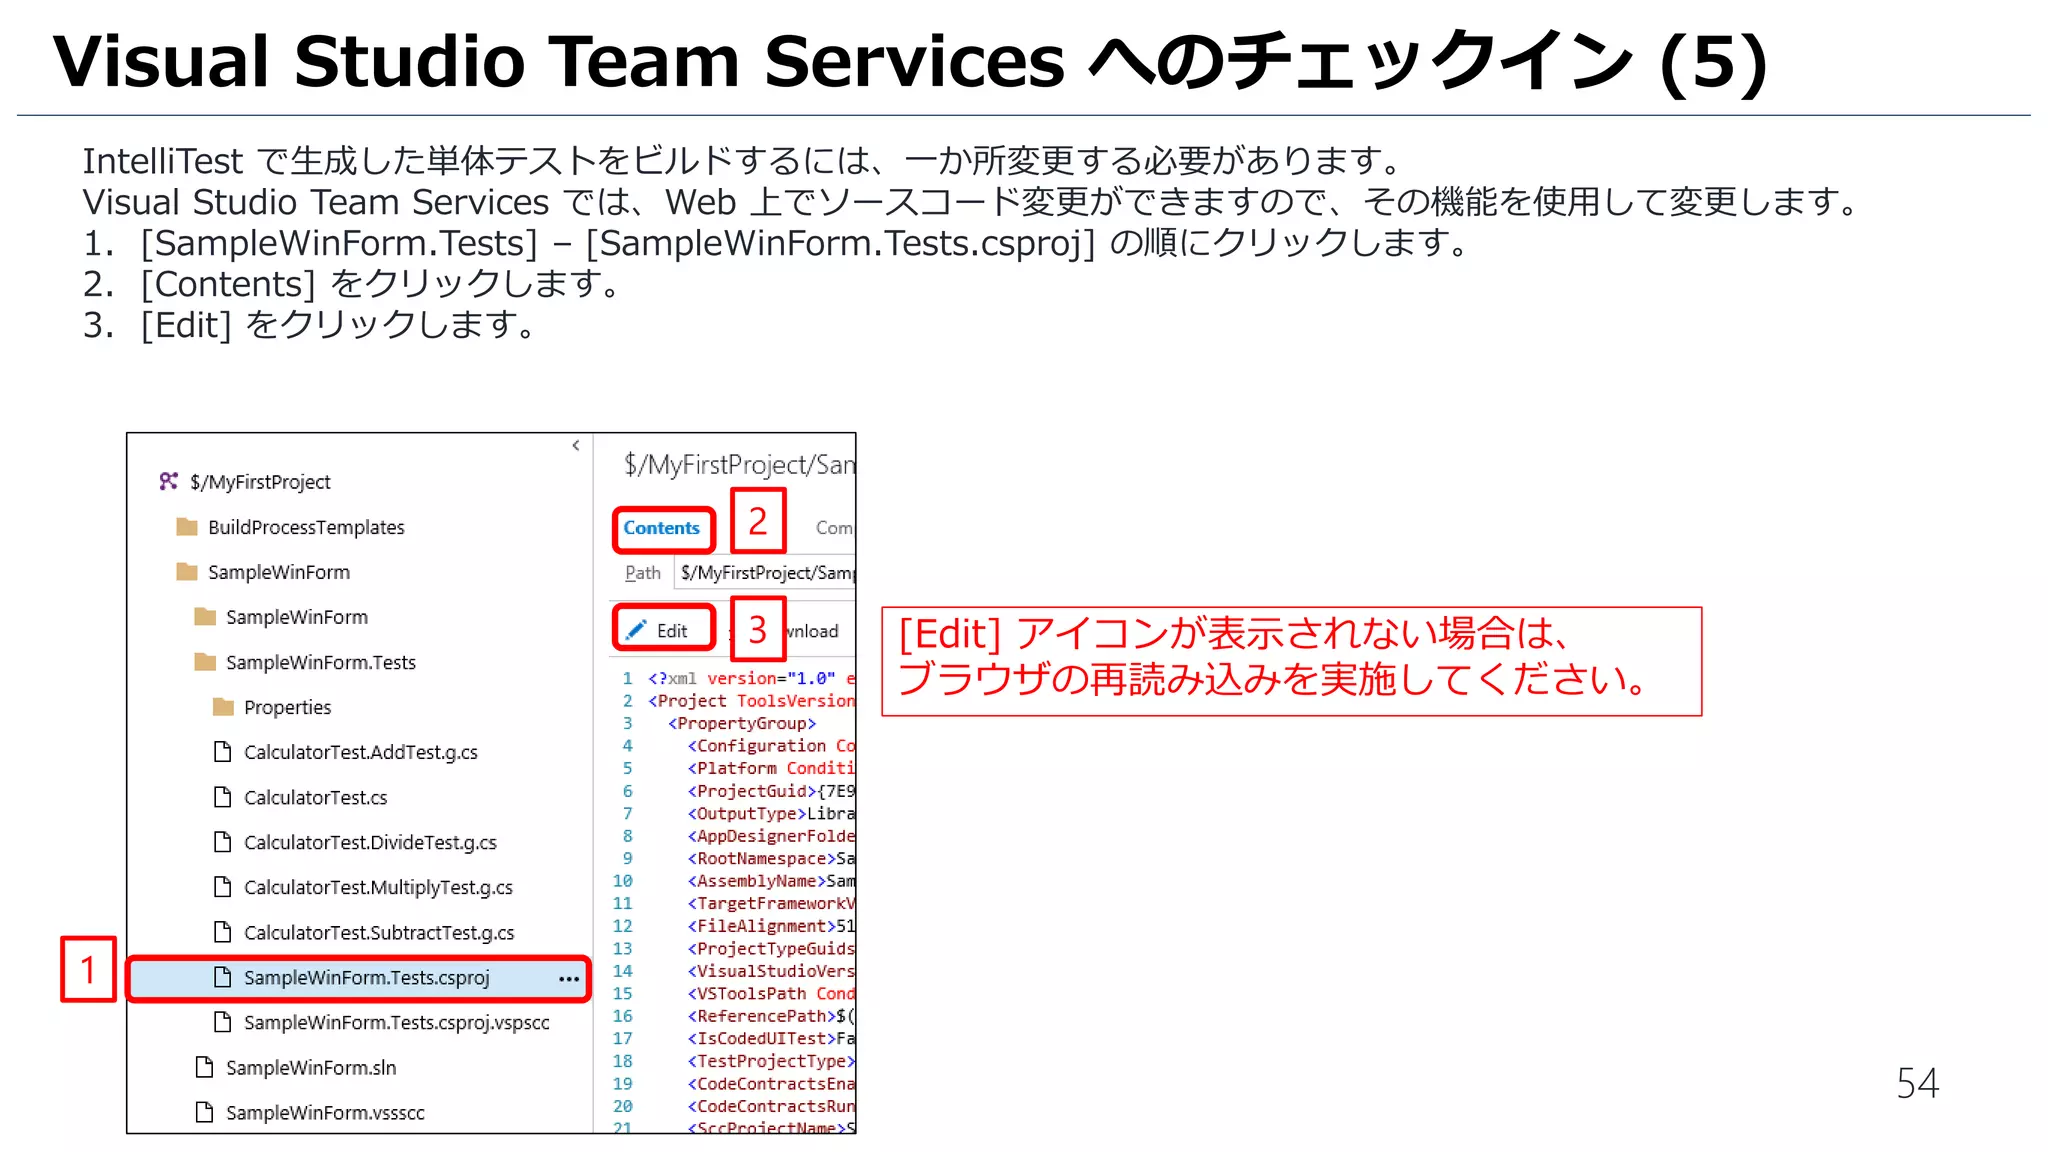Click the file icon of SampleWinForm.sln
Image resolution: width=2048 pixels, height=1152 pixels.
[204, 1066]
